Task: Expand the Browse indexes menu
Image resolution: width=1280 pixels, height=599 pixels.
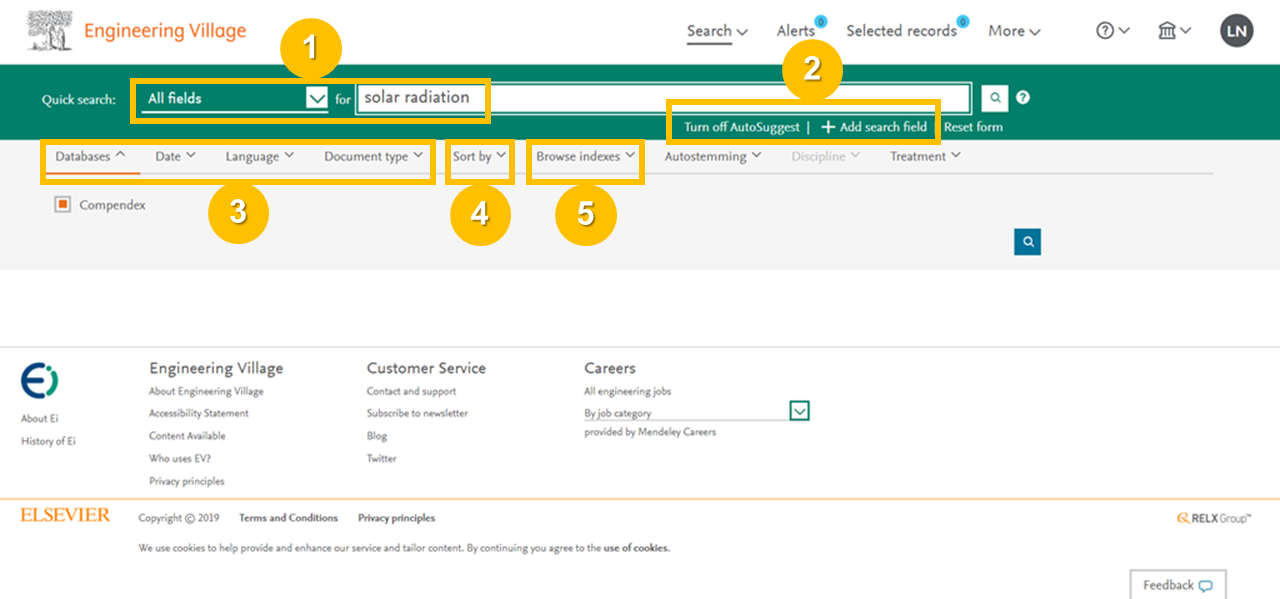Action: pos(586,156)
